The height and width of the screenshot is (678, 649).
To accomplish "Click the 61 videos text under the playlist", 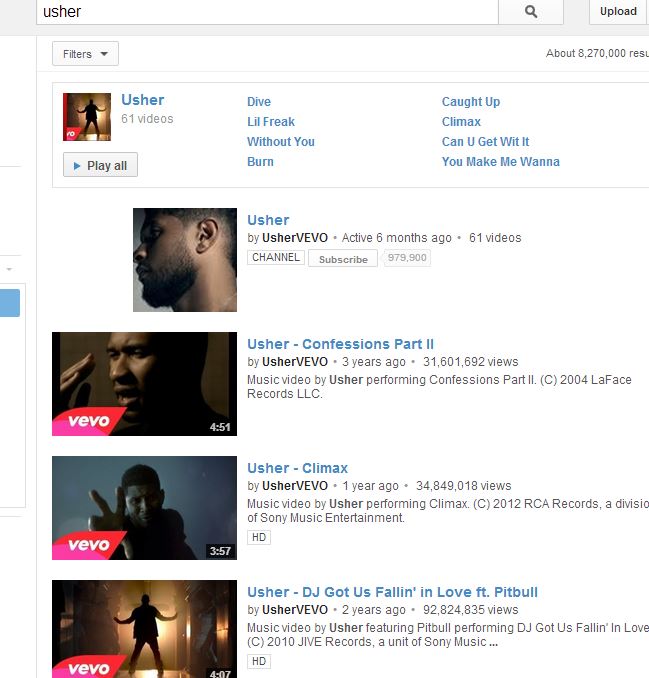I will tap(147, 119).
